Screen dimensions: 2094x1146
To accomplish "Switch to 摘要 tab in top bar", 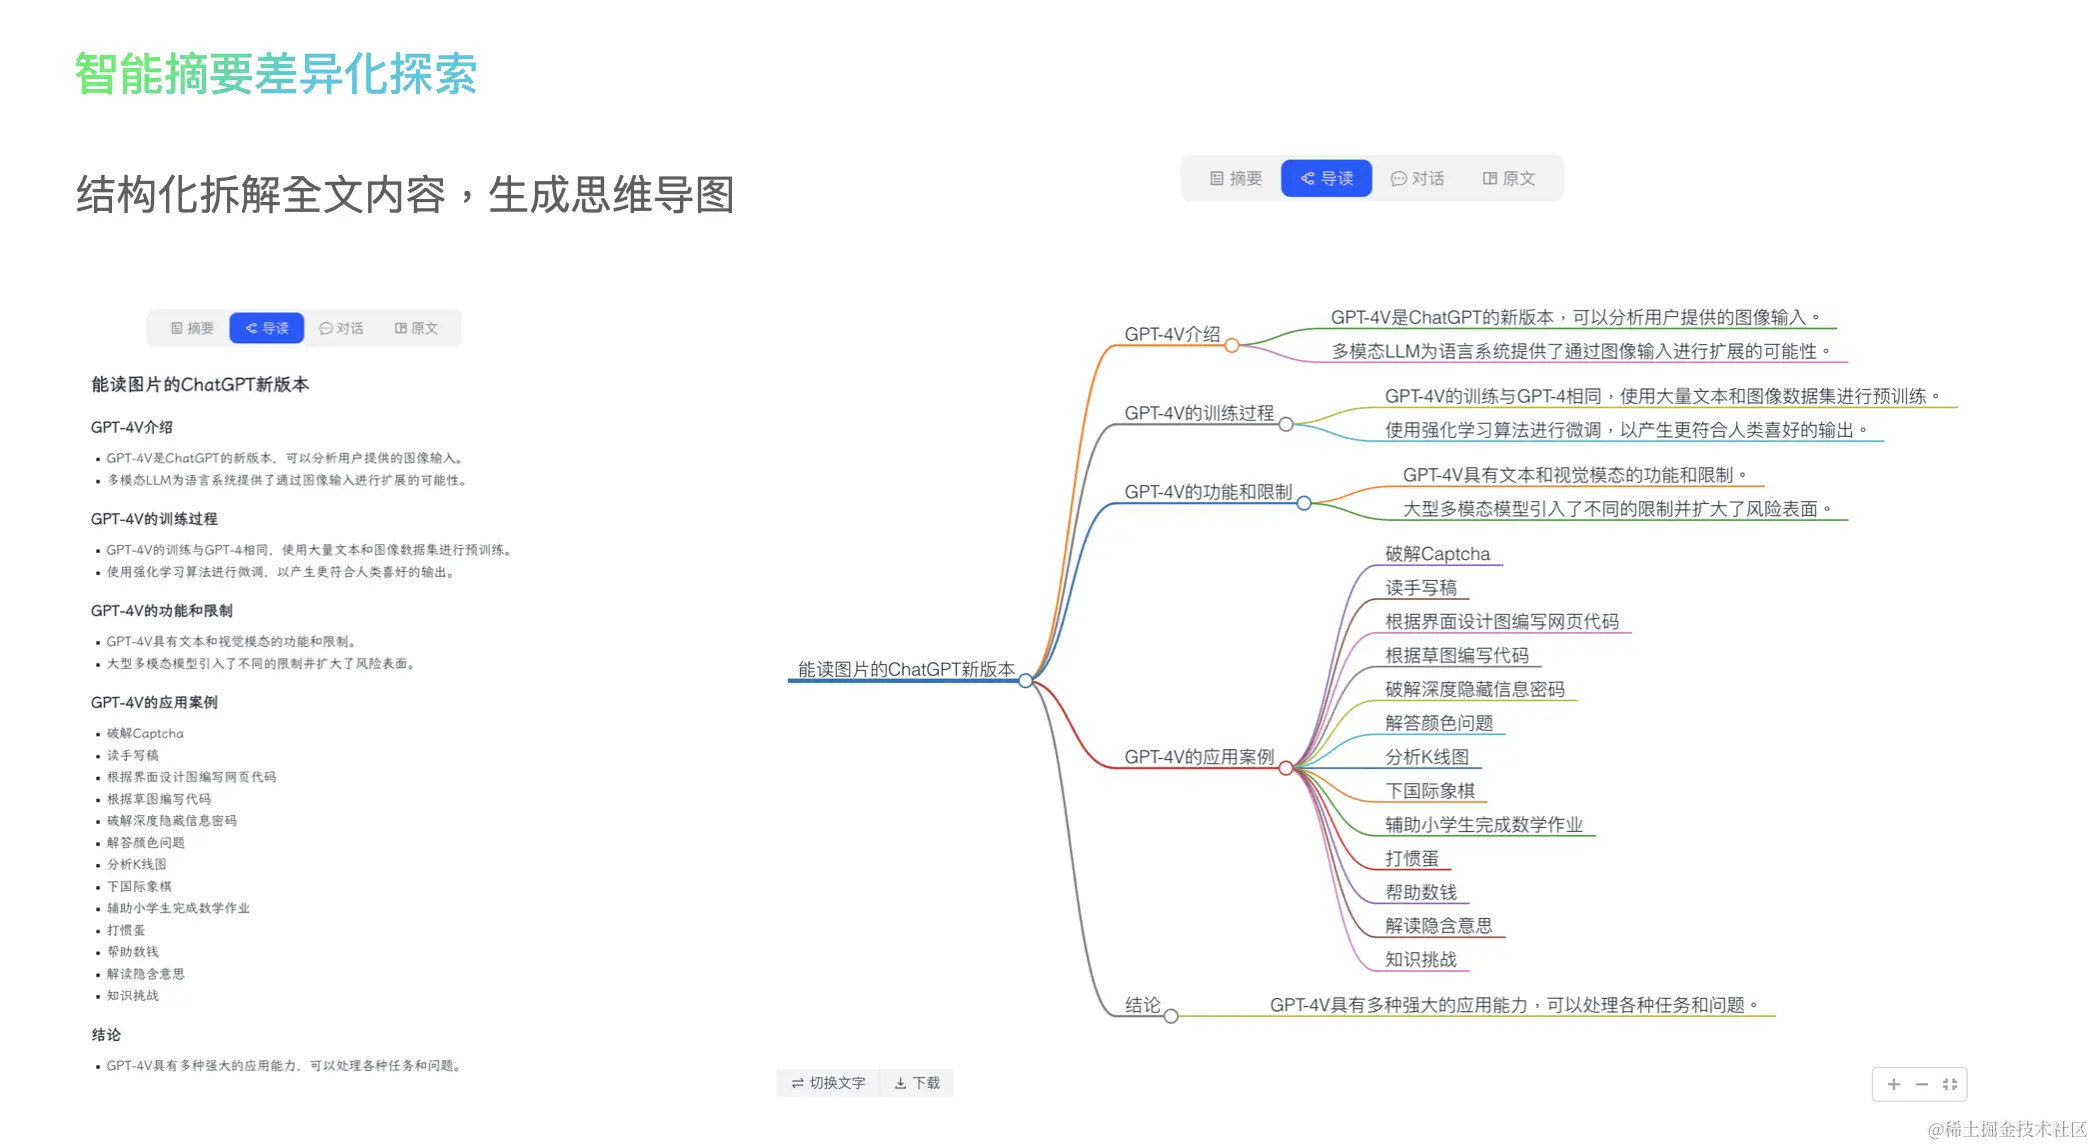I will pyautogui.click(x=1236, y=178).
